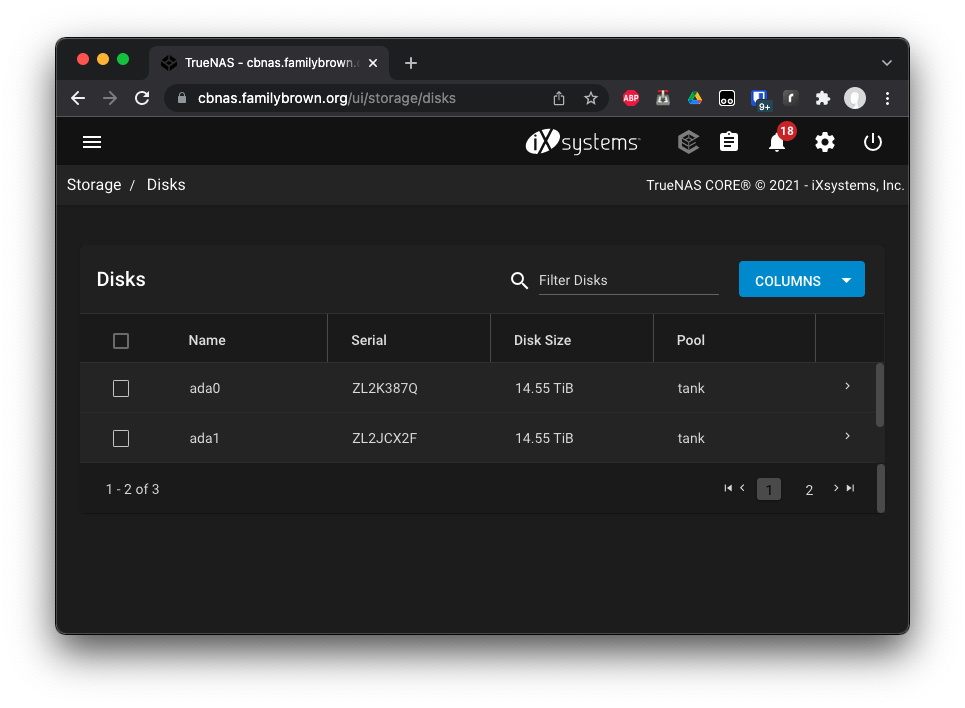Click serial ZL2JCX2F

click(384, 438)
